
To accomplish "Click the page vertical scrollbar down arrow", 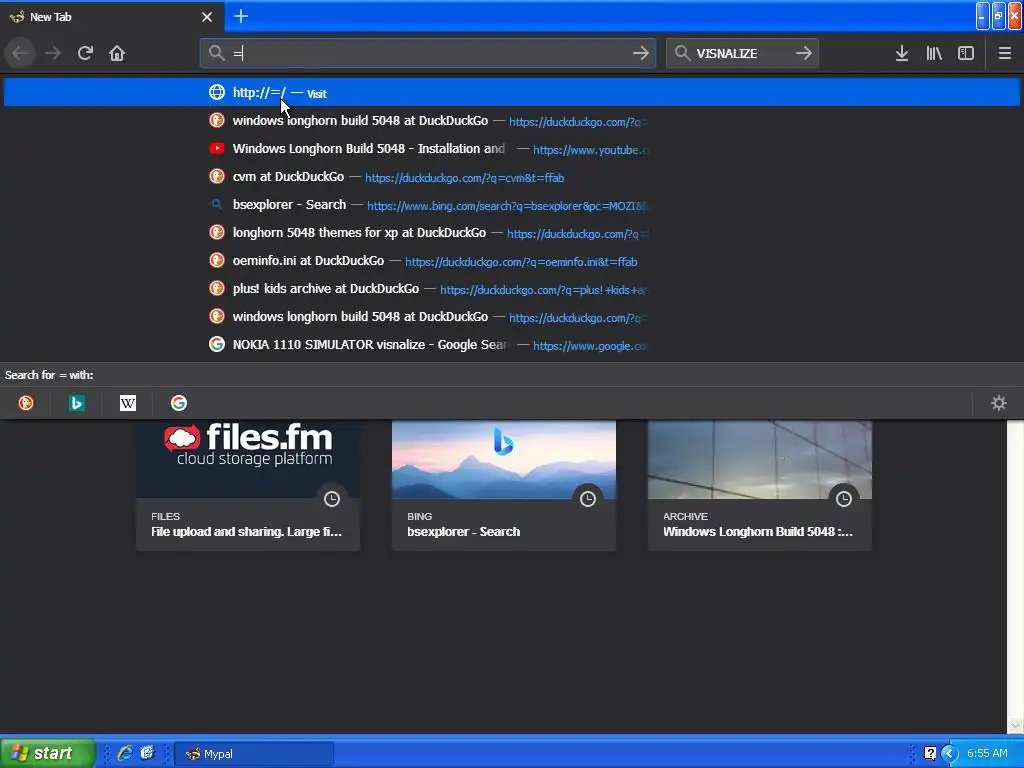I will 1016,726.
